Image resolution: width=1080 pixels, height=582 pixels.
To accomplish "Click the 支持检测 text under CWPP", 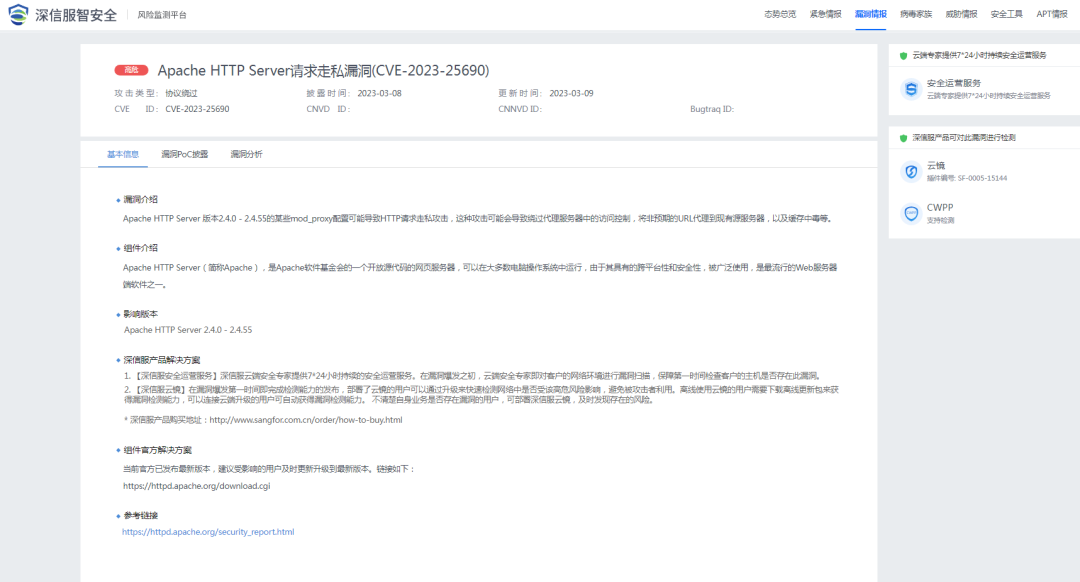I will pos(940,220).
